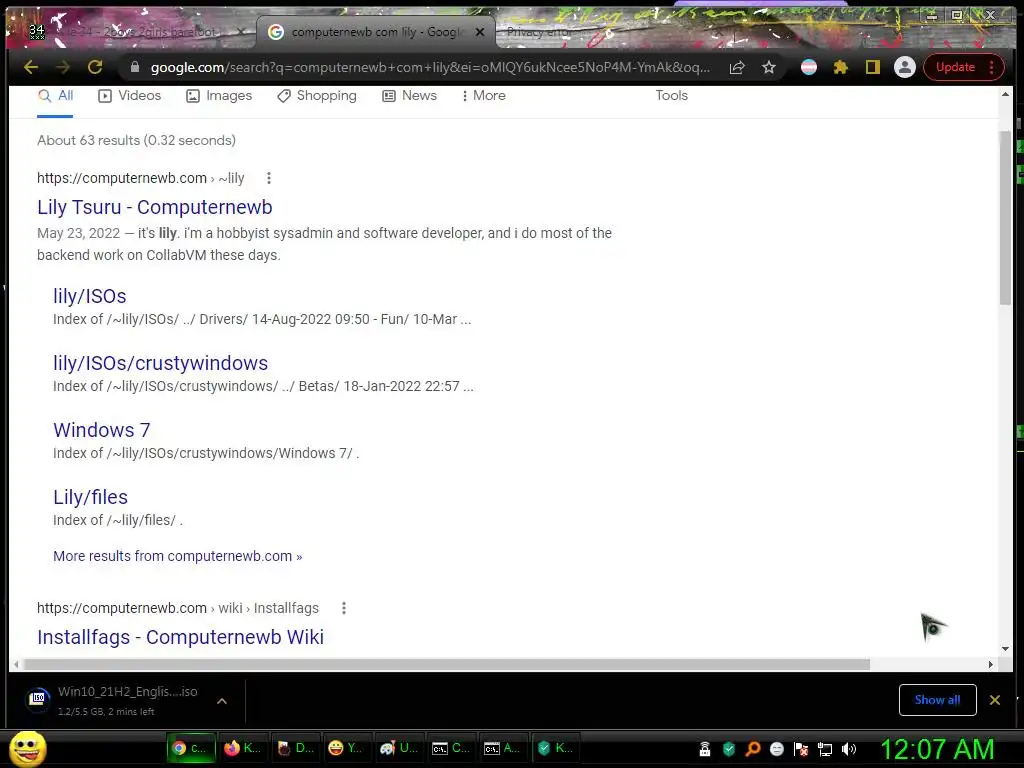Open the Installfags - Computernewb Wiki result
The image size is (1024, 768).
point(180,637)
